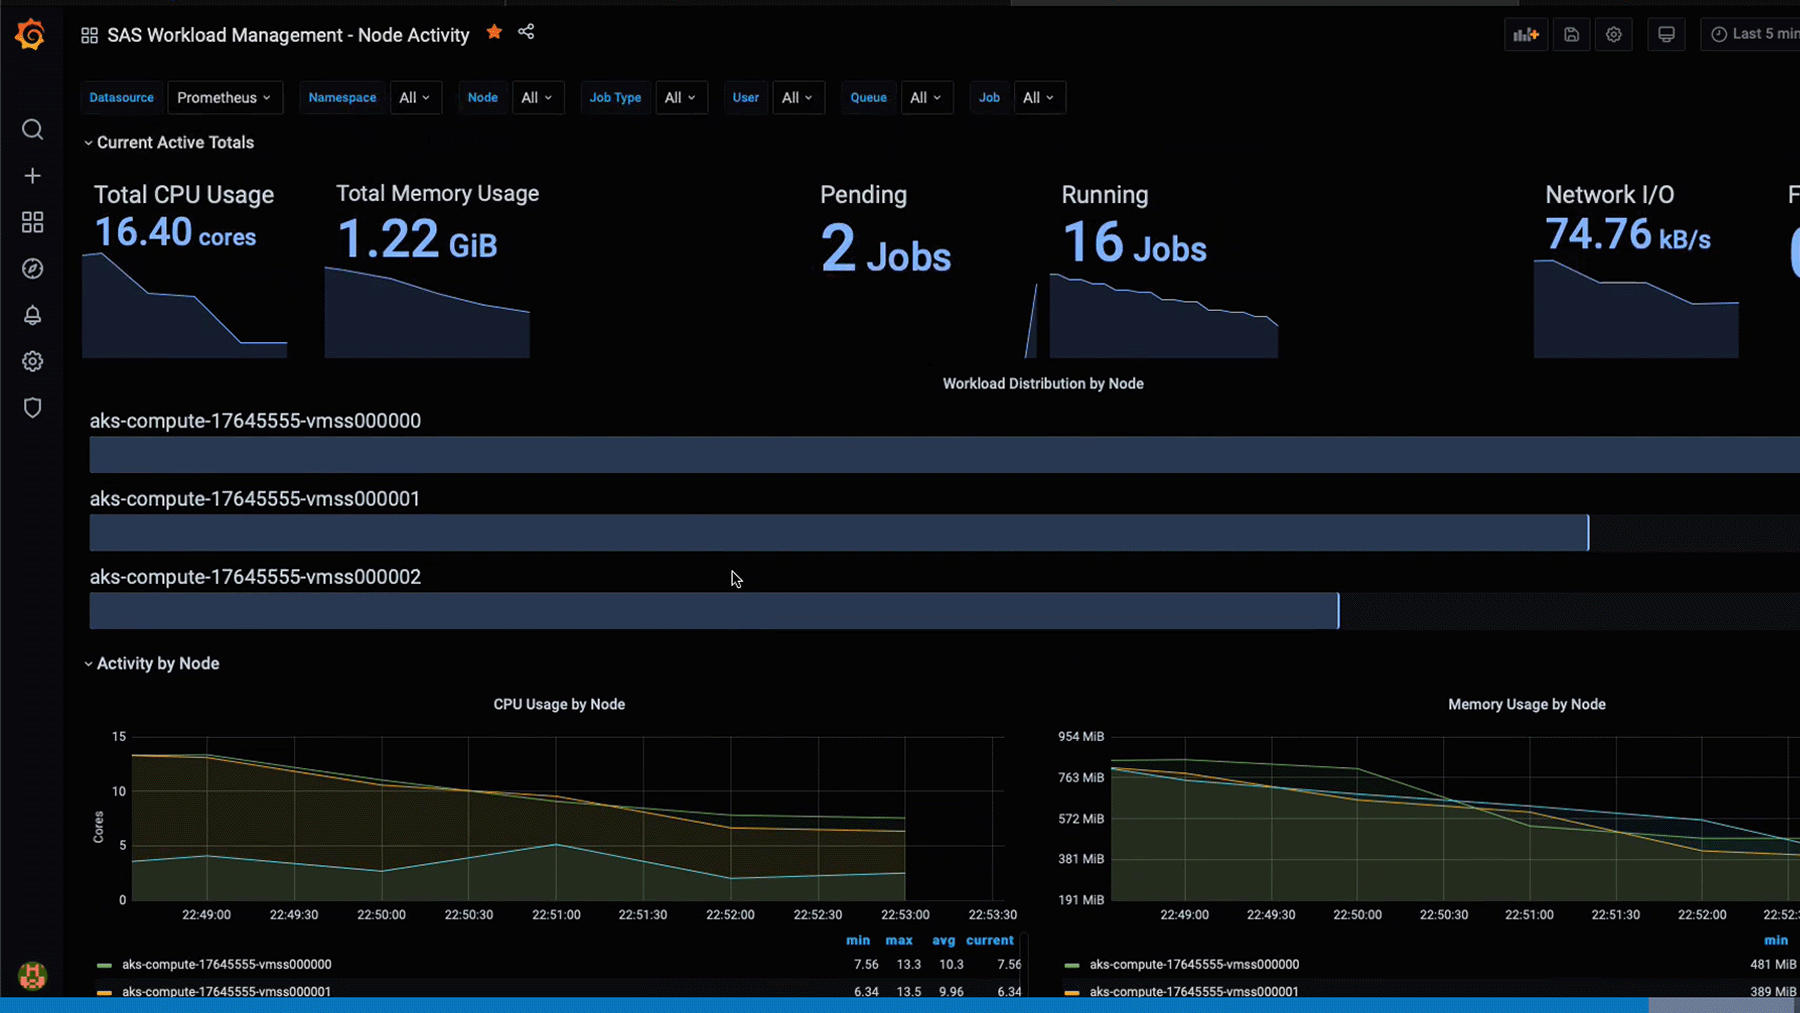Click the Create plus icon in sidebar
1800x1013 pixels.
point(32,176)
